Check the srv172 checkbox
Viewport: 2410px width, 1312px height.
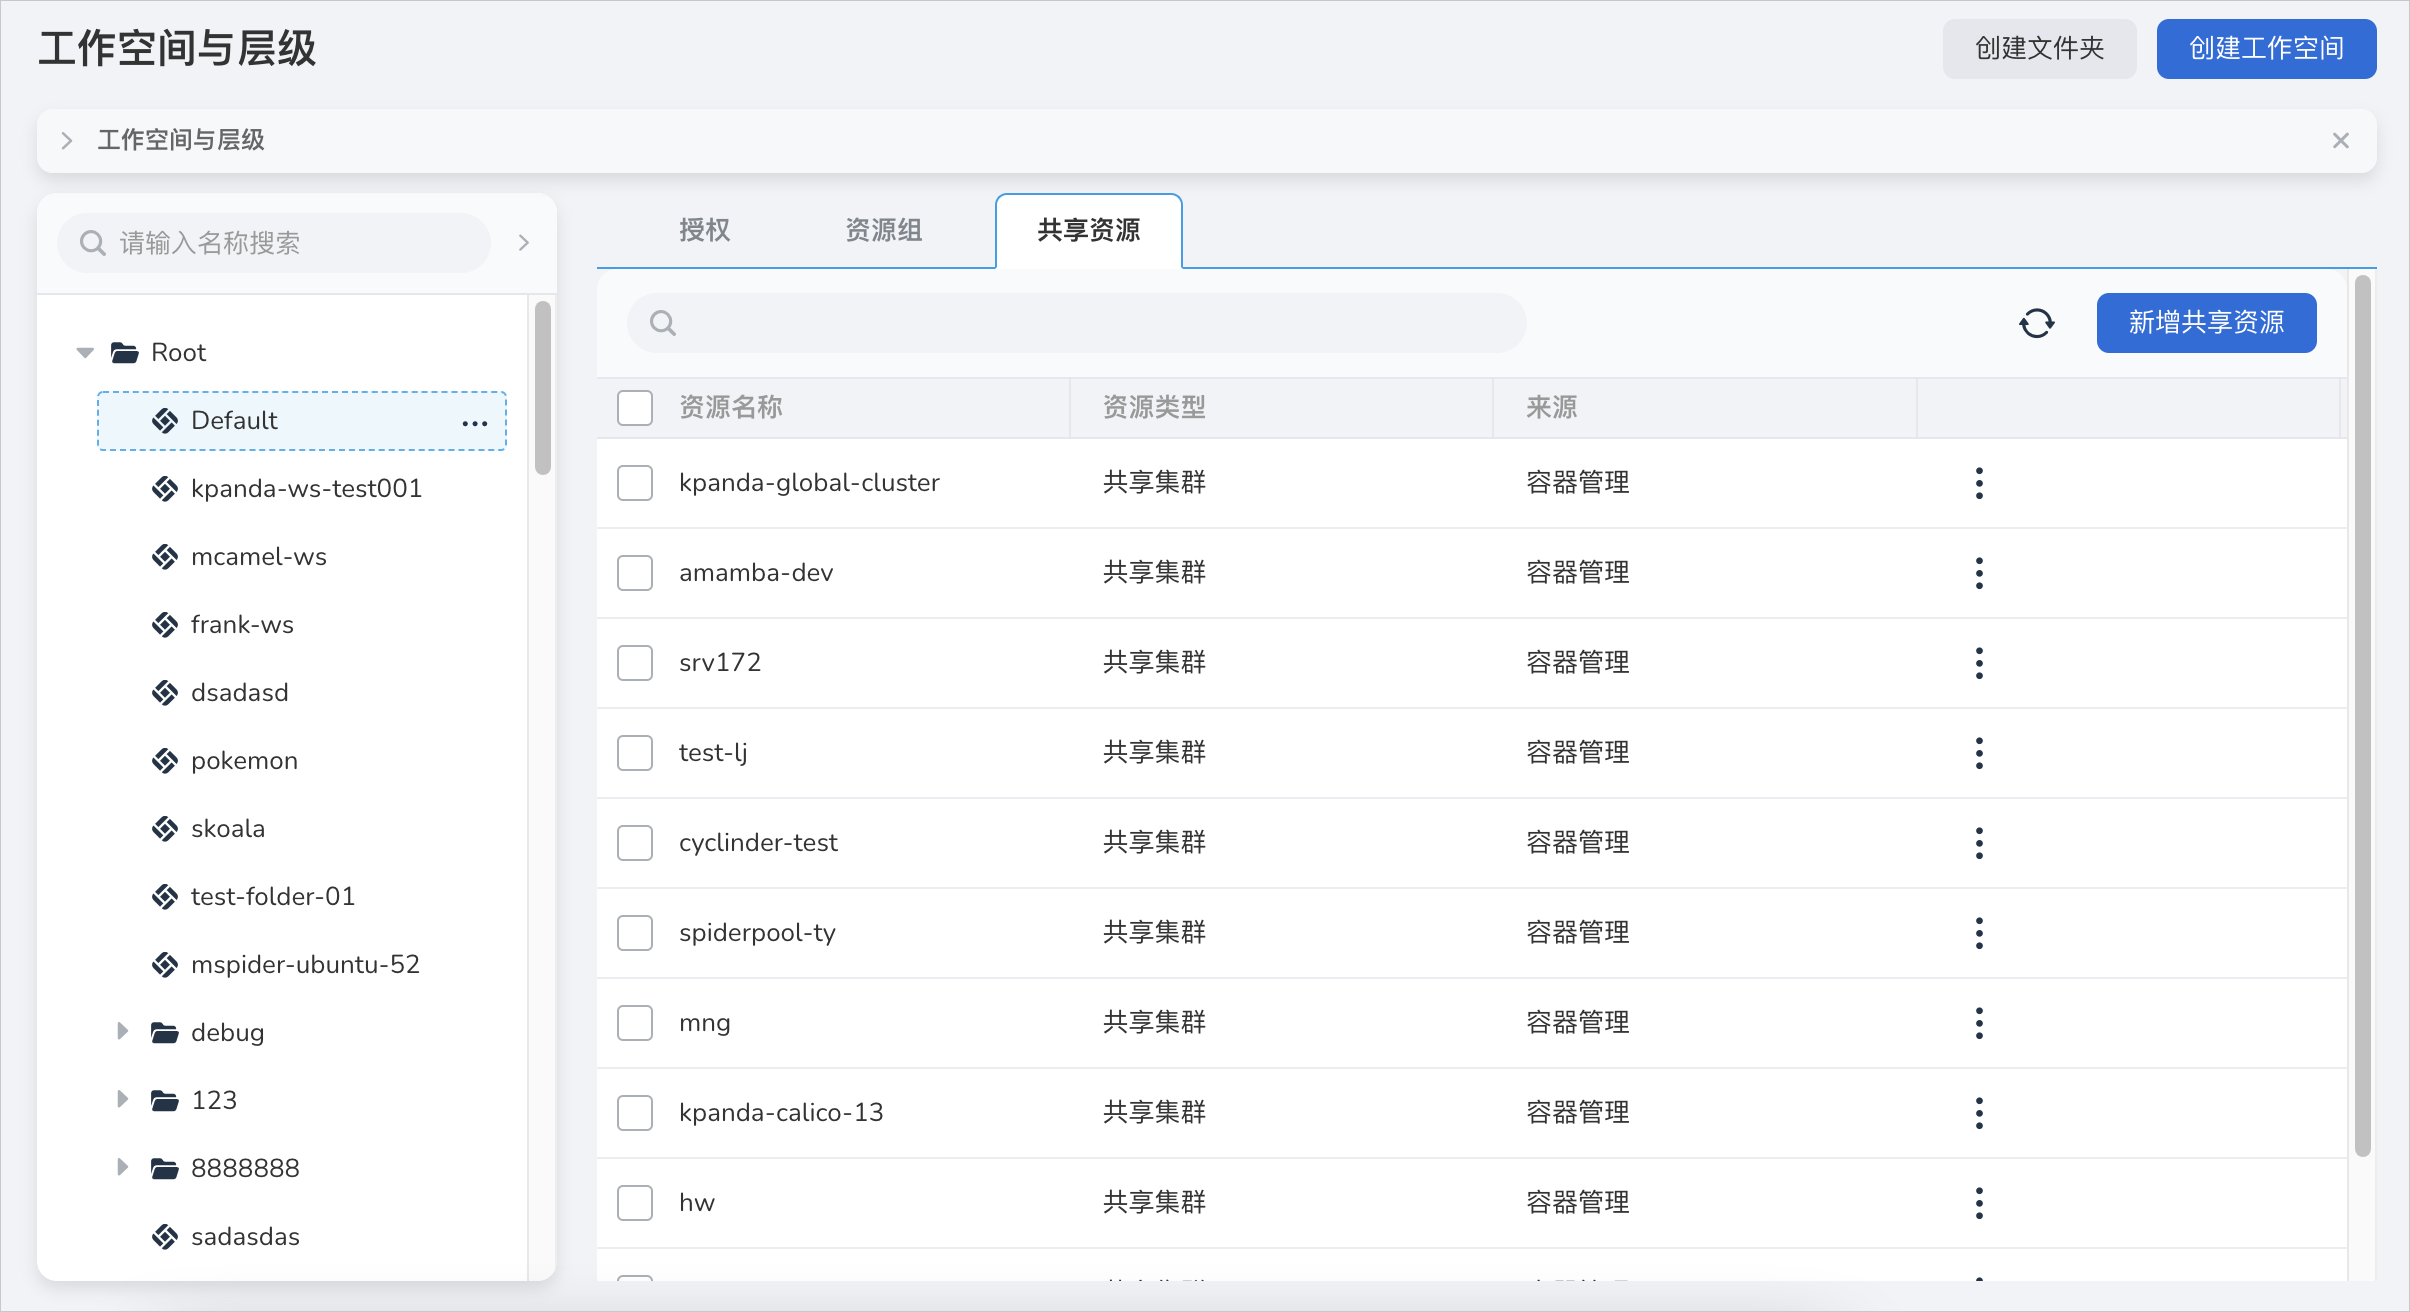(635, 663)
